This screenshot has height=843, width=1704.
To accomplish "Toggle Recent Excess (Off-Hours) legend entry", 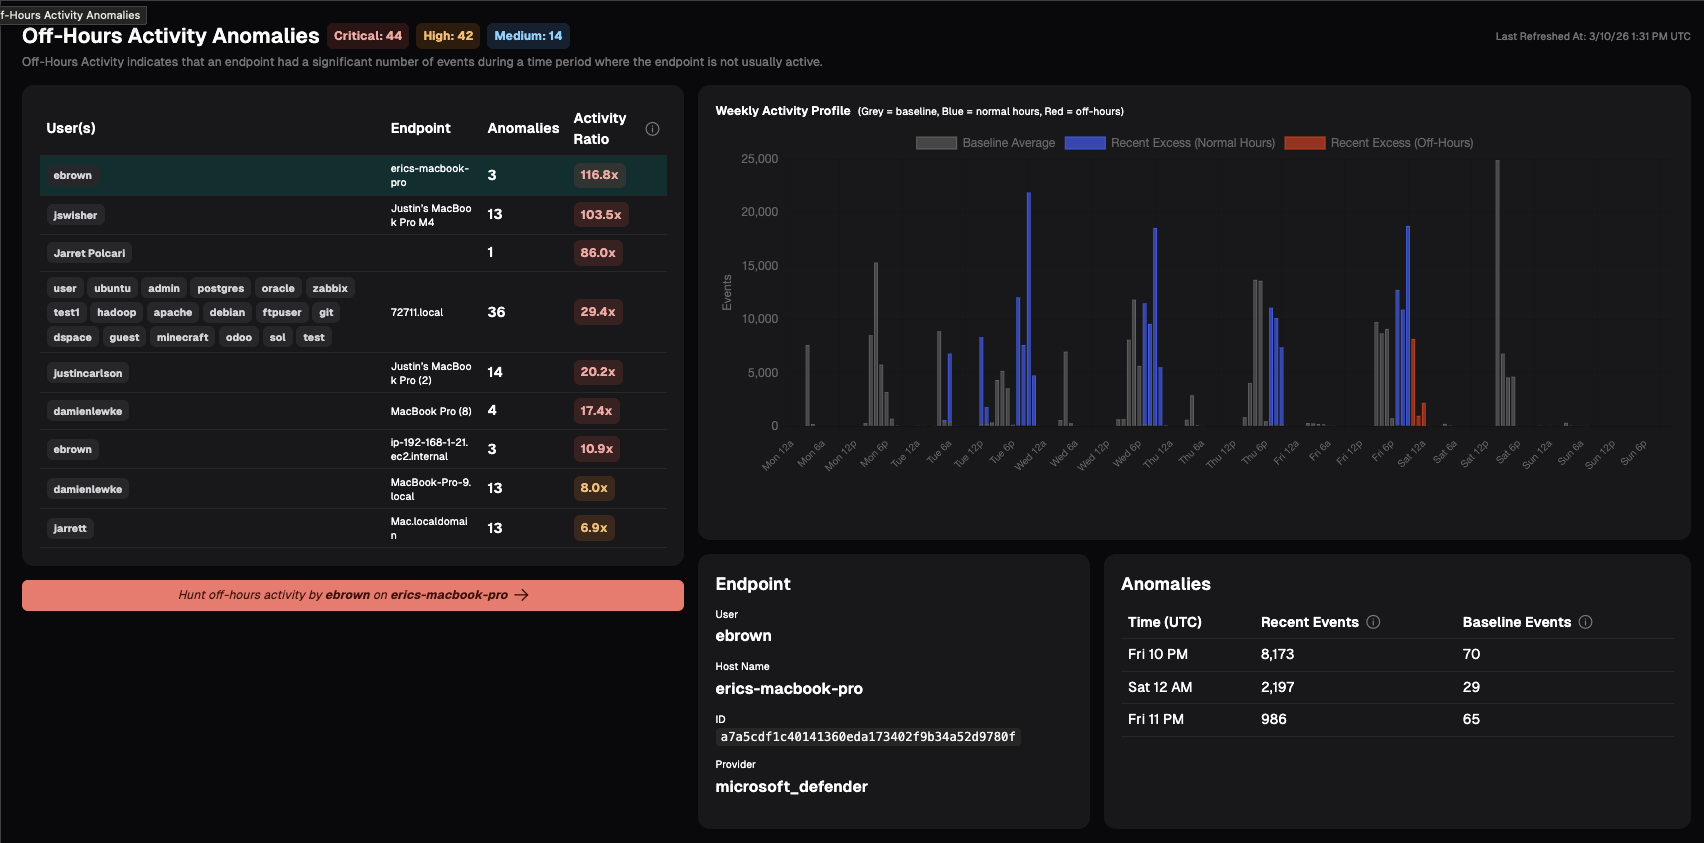I will (1378, 143).
